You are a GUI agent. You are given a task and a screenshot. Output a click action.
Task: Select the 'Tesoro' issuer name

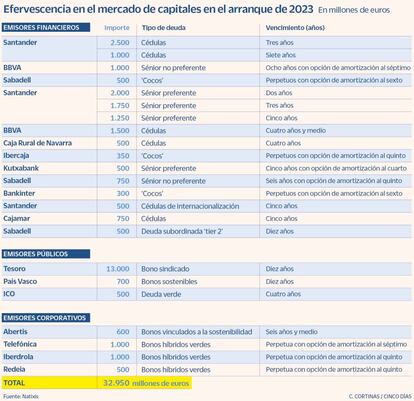pos(14,269)
